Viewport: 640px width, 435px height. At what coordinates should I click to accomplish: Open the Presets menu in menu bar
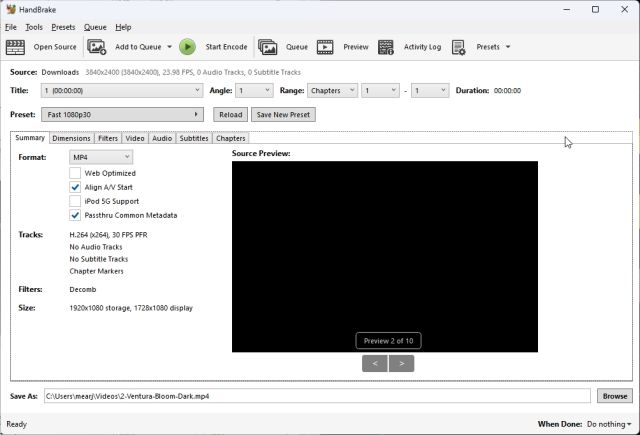[x=63, y=27]
